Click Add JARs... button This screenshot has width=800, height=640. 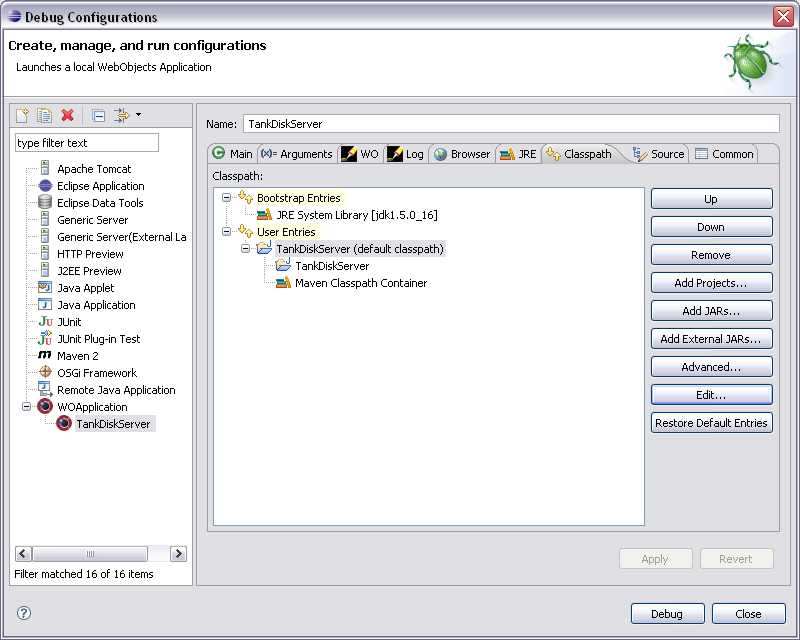(711, 311)
